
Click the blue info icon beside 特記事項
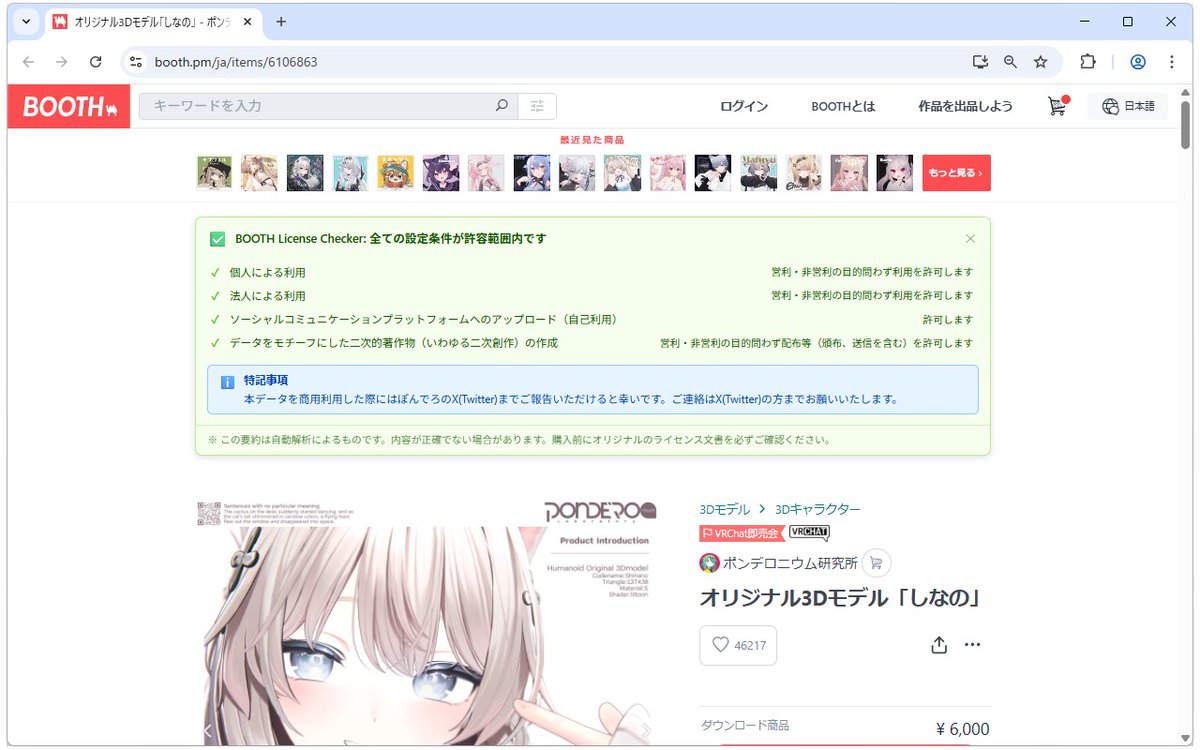point(226,382)
